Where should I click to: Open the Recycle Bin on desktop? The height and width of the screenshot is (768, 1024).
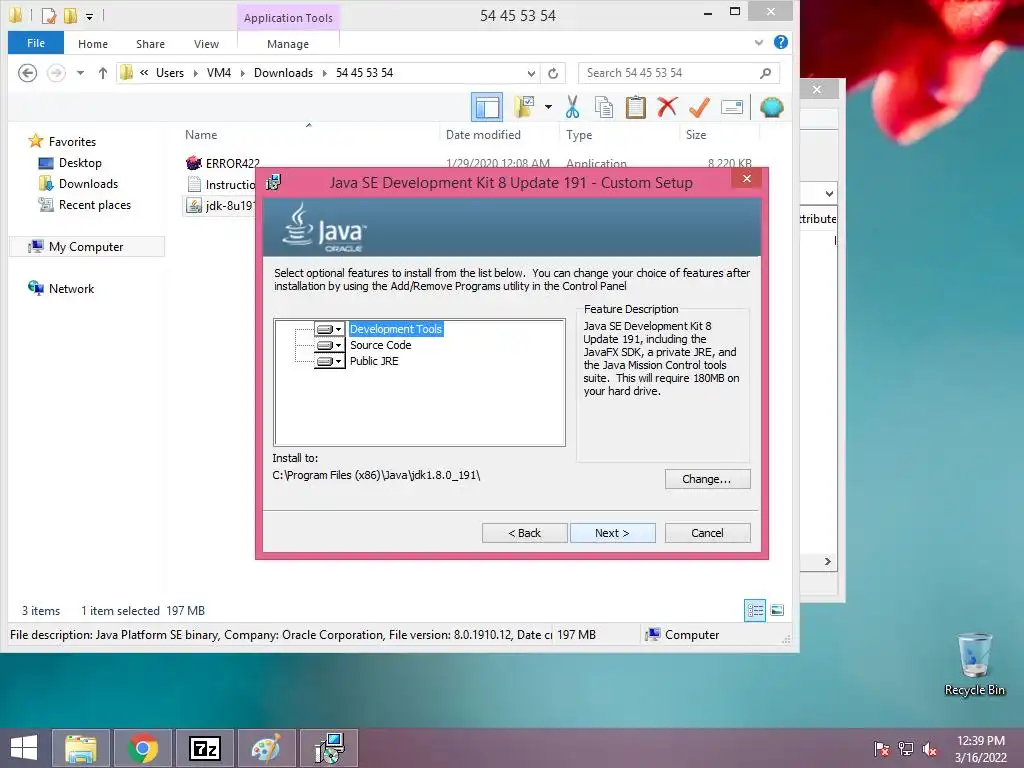(x=974, y=665)
